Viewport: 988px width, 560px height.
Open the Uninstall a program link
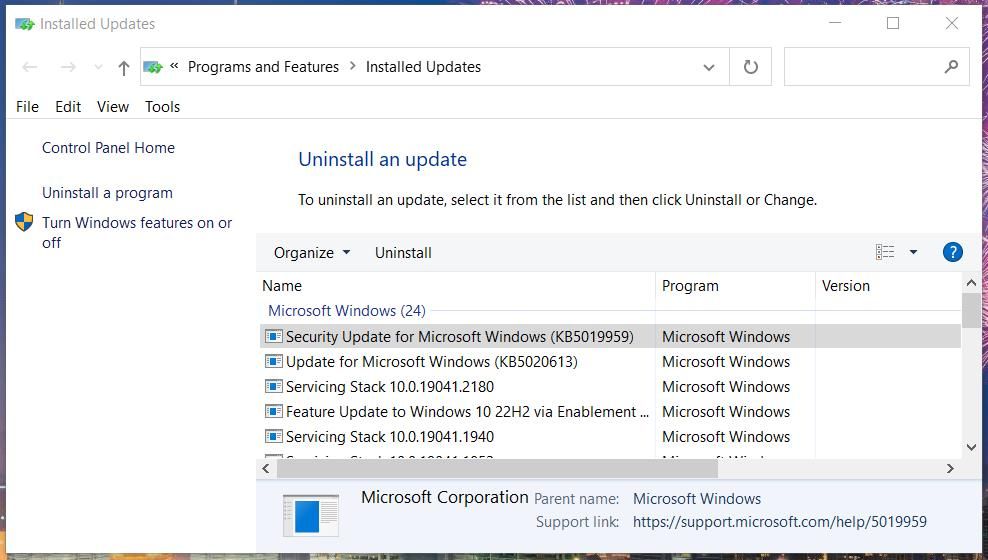click(107, 193)
